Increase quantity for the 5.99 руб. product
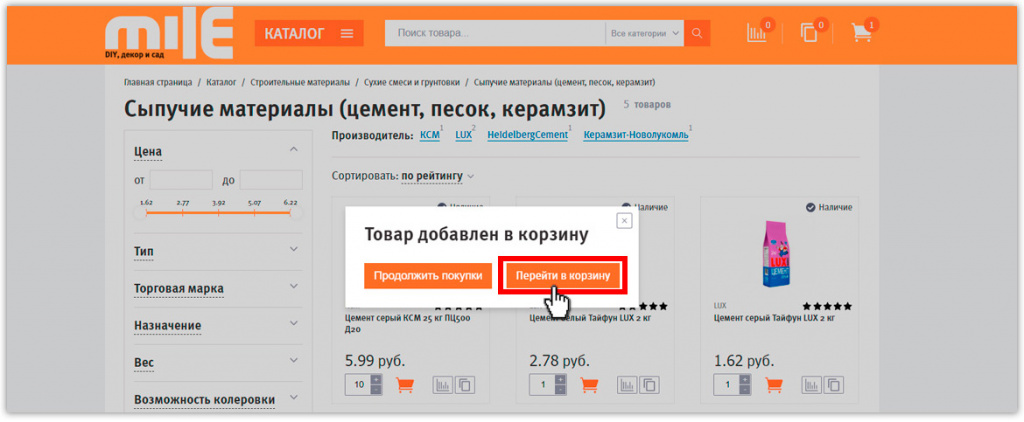This screenshot has width=1024, height=422. click(376, 380)
